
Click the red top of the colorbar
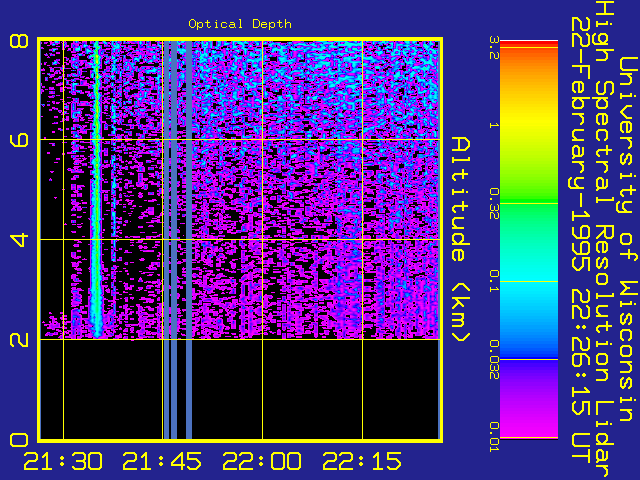529,44
